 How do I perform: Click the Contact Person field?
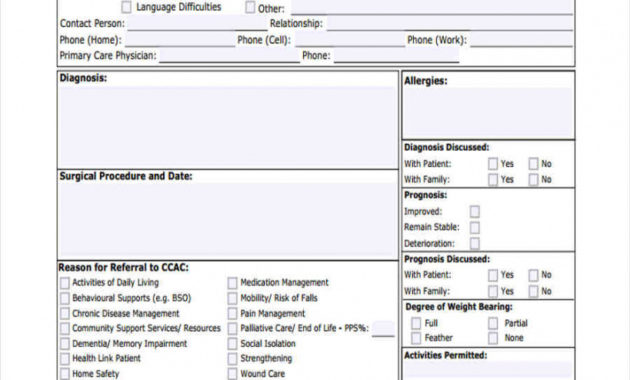click(197, 23)
